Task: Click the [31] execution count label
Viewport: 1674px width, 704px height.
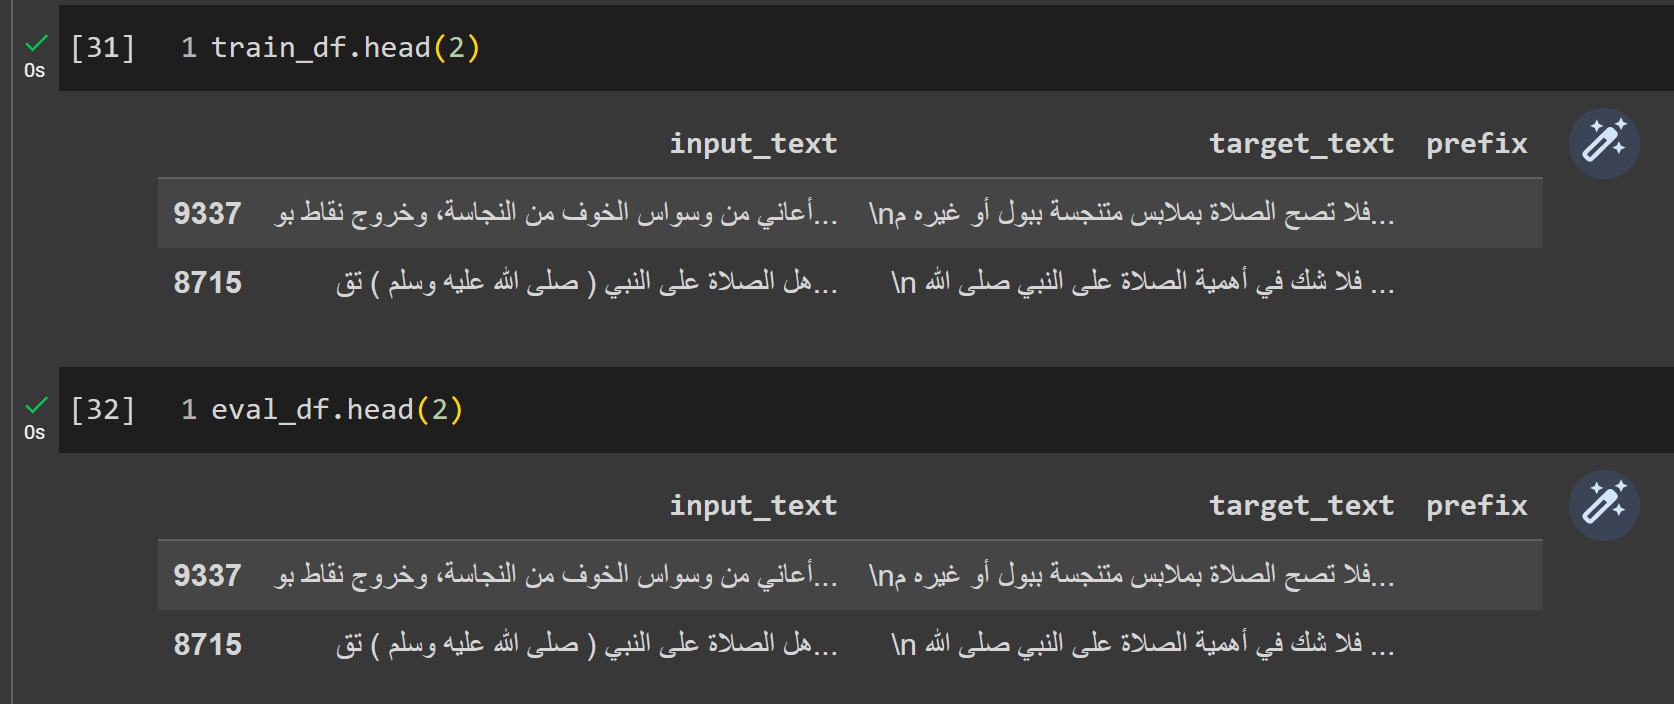Action: (103, 45)
